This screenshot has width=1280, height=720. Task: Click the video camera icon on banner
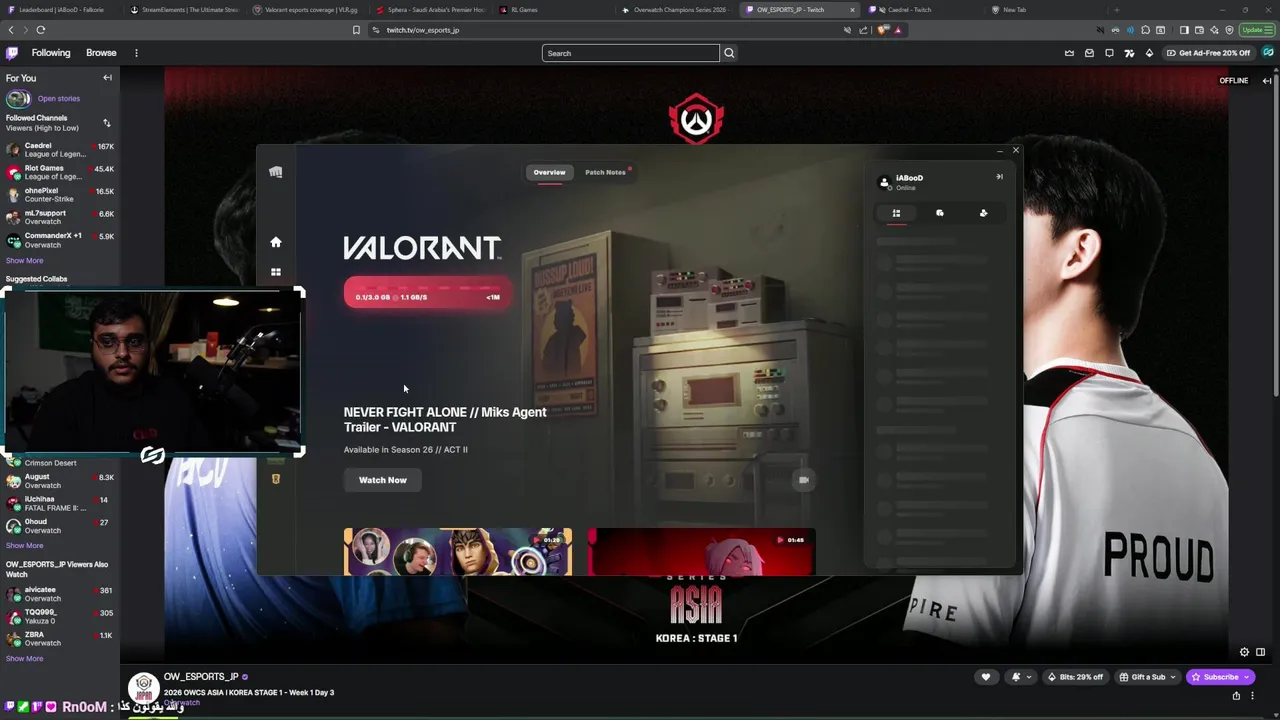click(x=803, y=480)
